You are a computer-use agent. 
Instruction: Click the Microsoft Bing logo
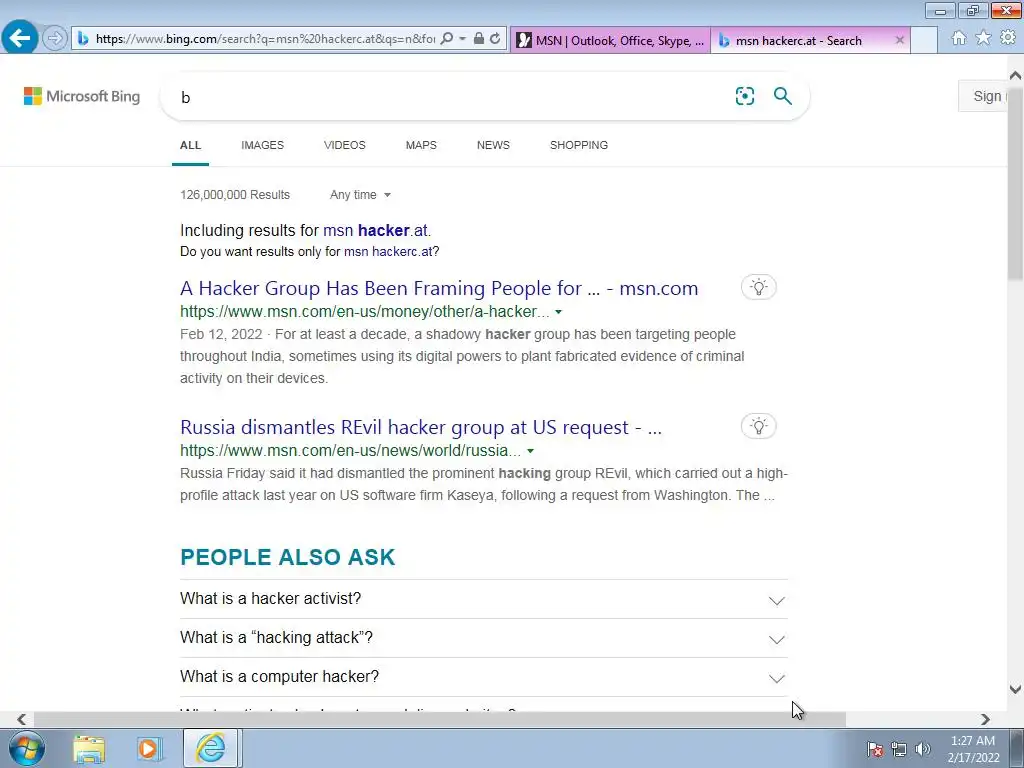[82, 97]
